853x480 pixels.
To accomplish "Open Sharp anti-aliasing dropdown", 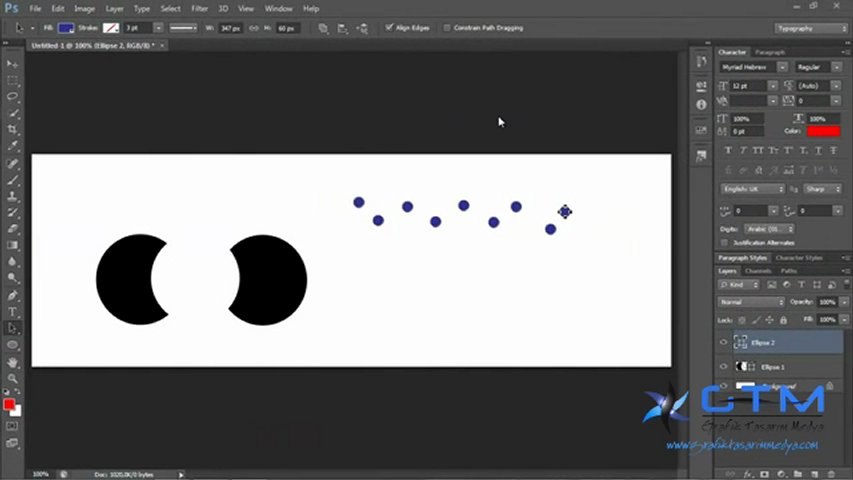I will tap(823, 189).
